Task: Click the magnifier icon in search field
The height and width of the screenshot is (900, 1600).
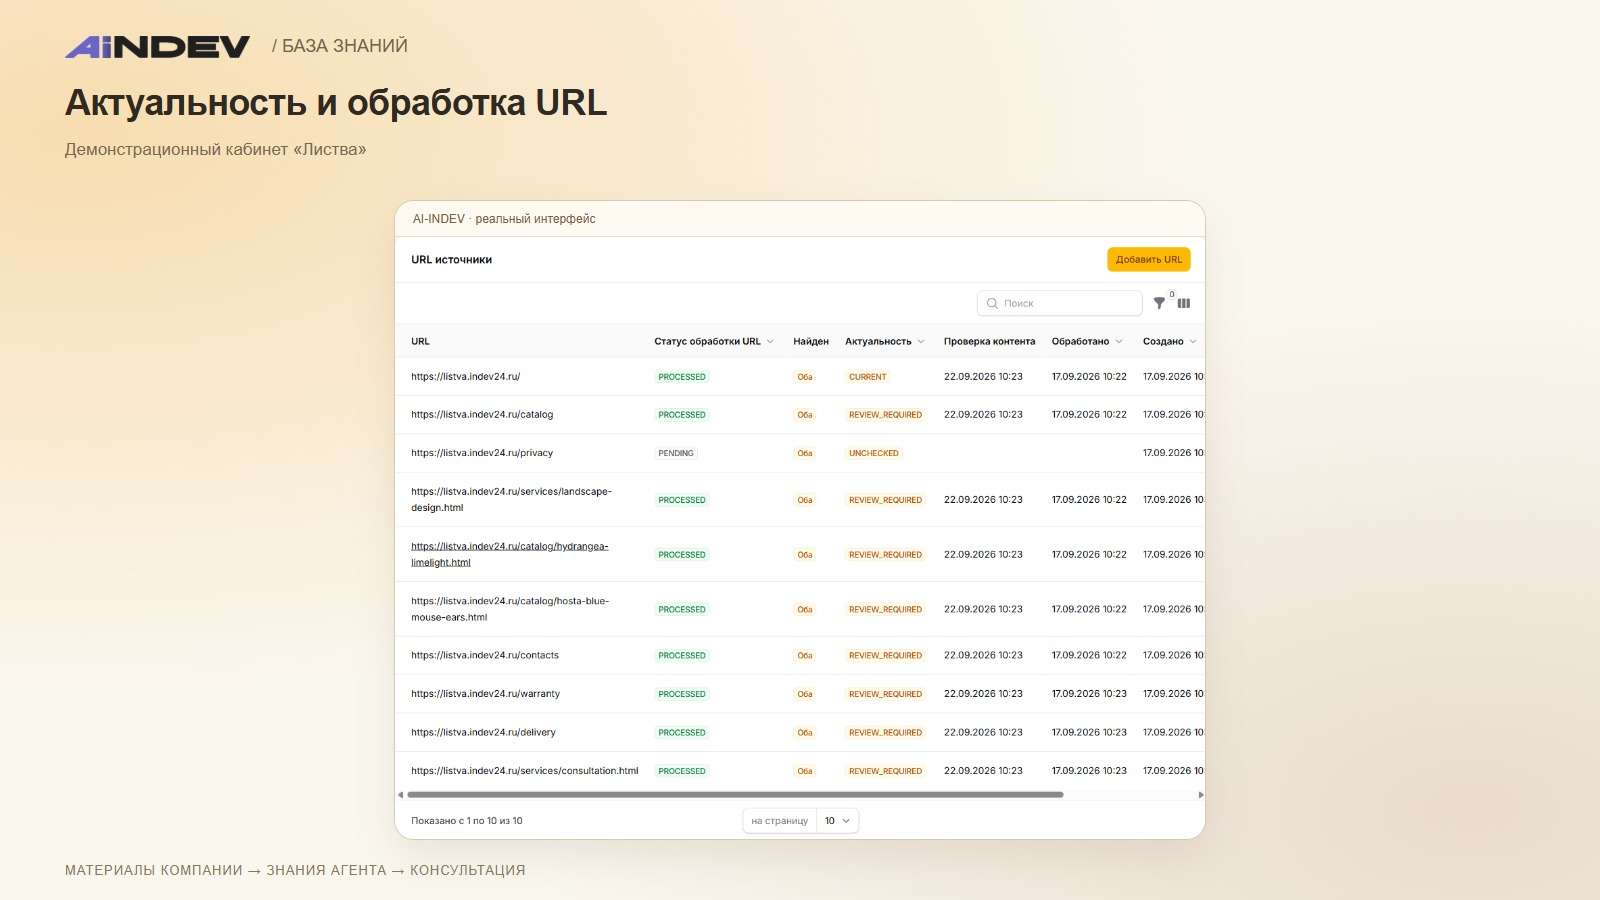Action: pyautogui.click(x=992, y=303)
